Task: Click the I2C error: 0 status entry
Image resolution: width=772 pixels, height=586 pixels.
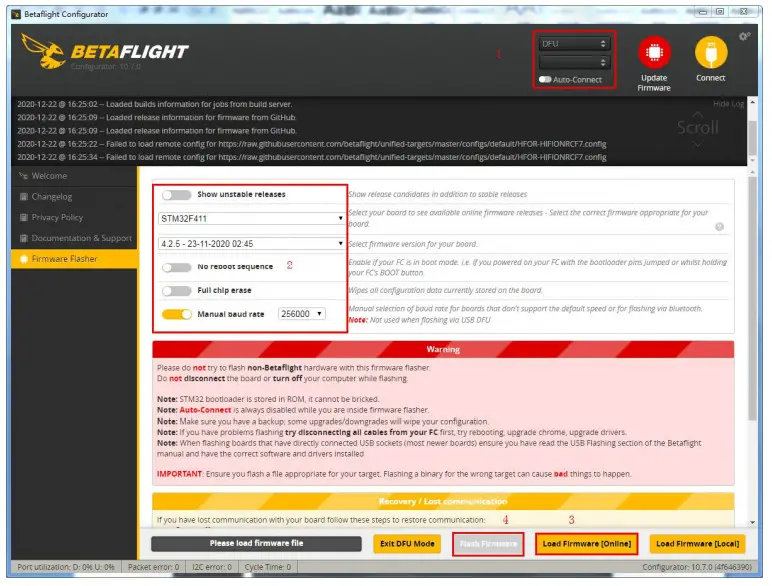Action: (212, 567)
